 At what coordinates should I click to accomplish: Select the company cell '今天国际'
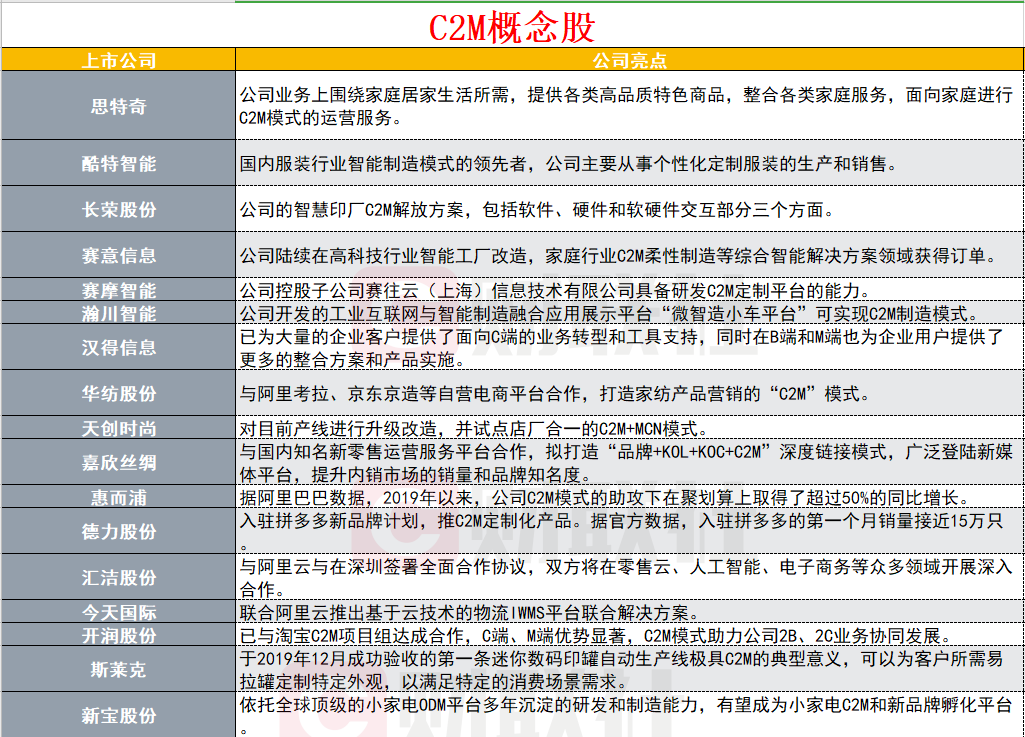(x=118, y=611)
